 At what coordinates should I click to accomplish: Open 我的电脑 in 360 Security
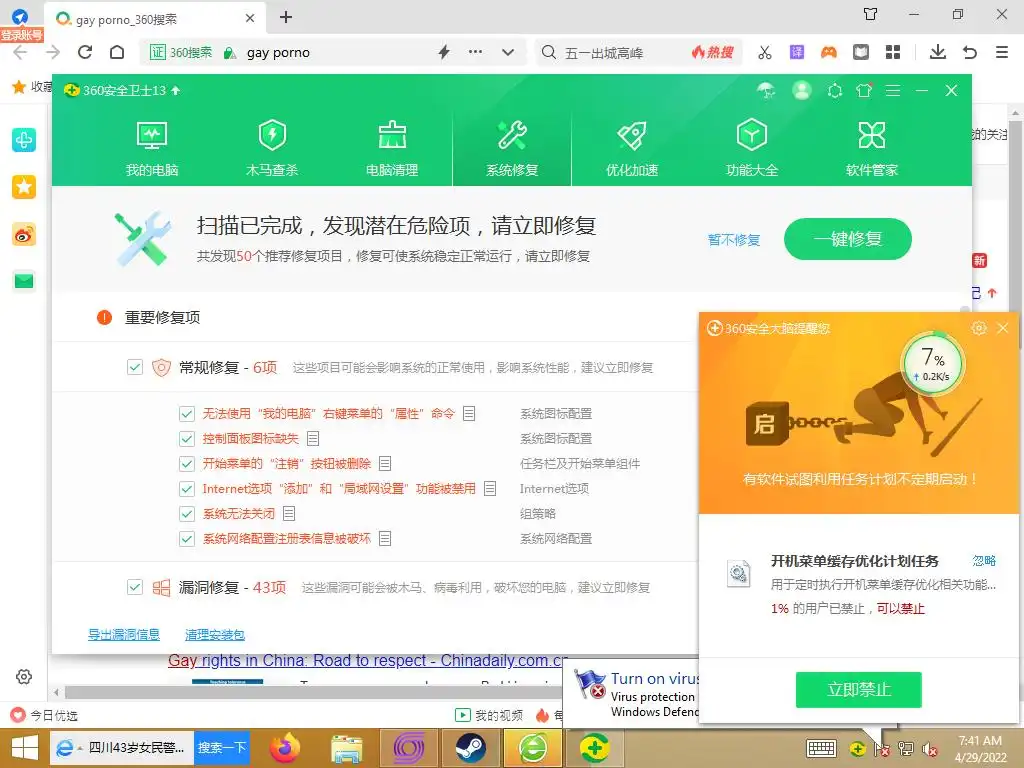(x=152, y=149)
